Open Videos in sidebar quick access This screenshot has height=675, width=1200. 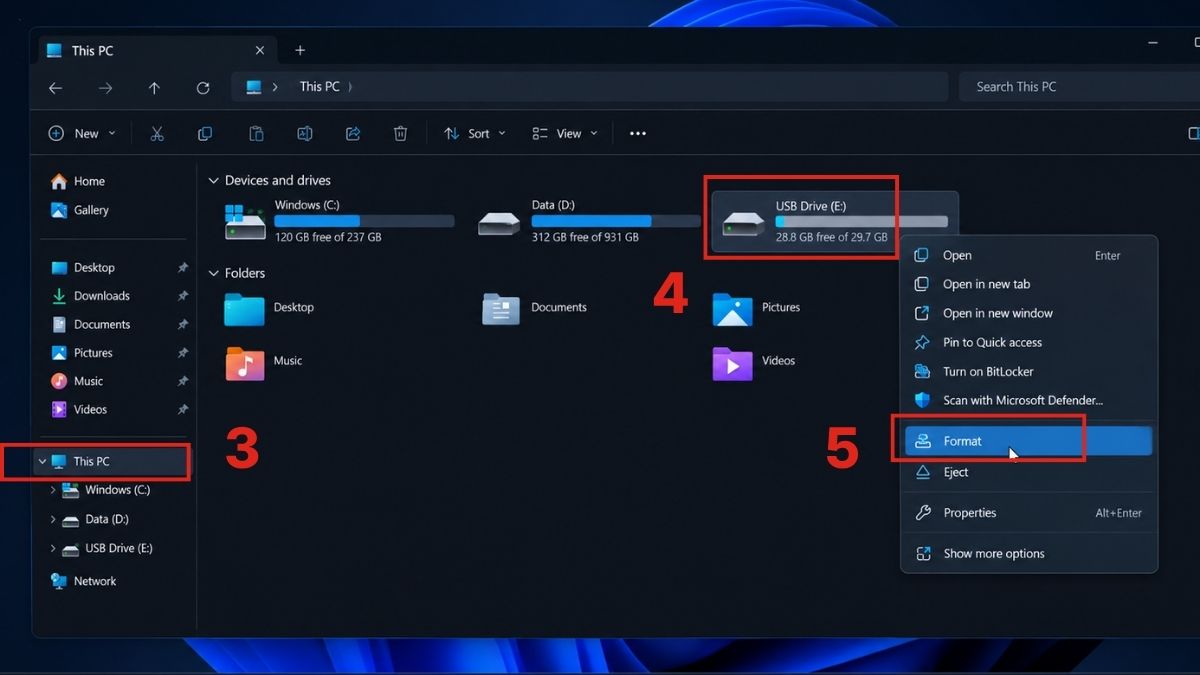tap(79, 409)
